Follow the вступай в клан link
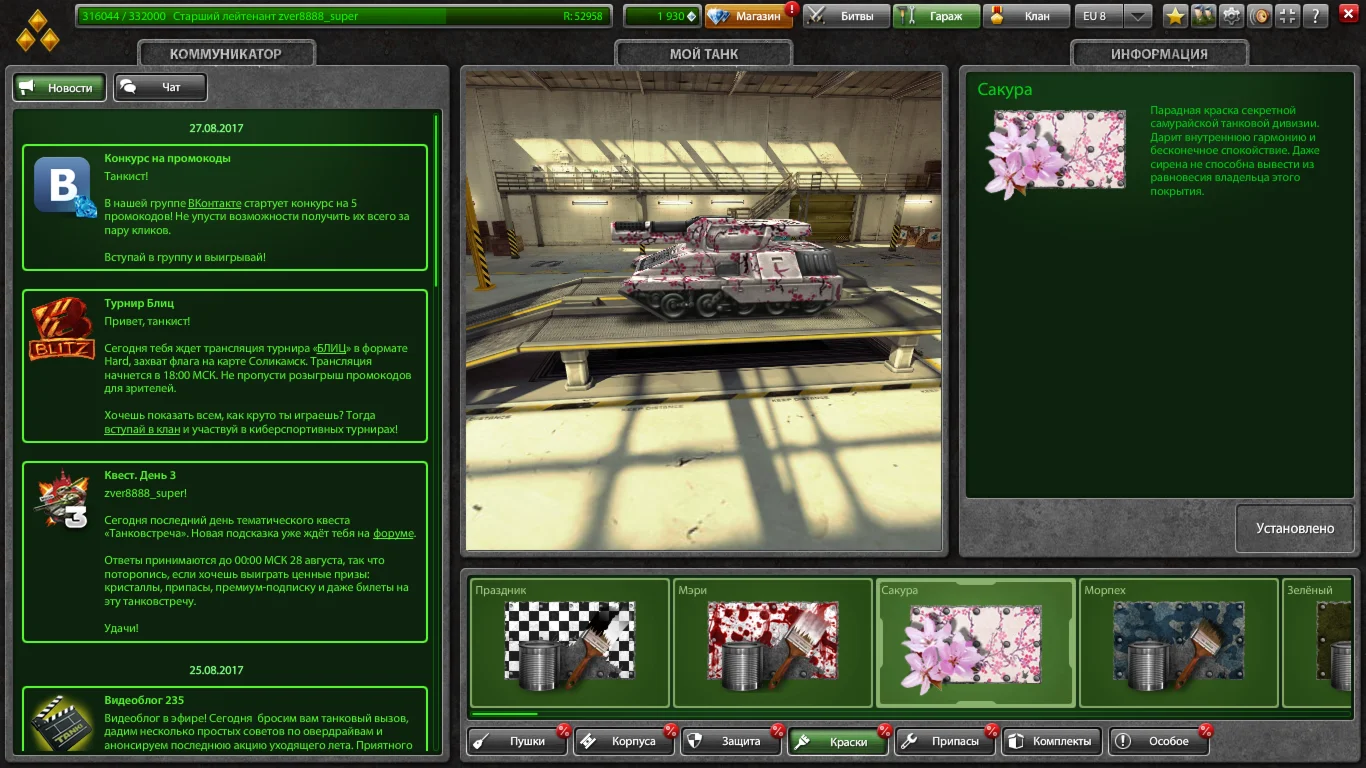This screenshot has width=1366, height=768. coord(142,429)
